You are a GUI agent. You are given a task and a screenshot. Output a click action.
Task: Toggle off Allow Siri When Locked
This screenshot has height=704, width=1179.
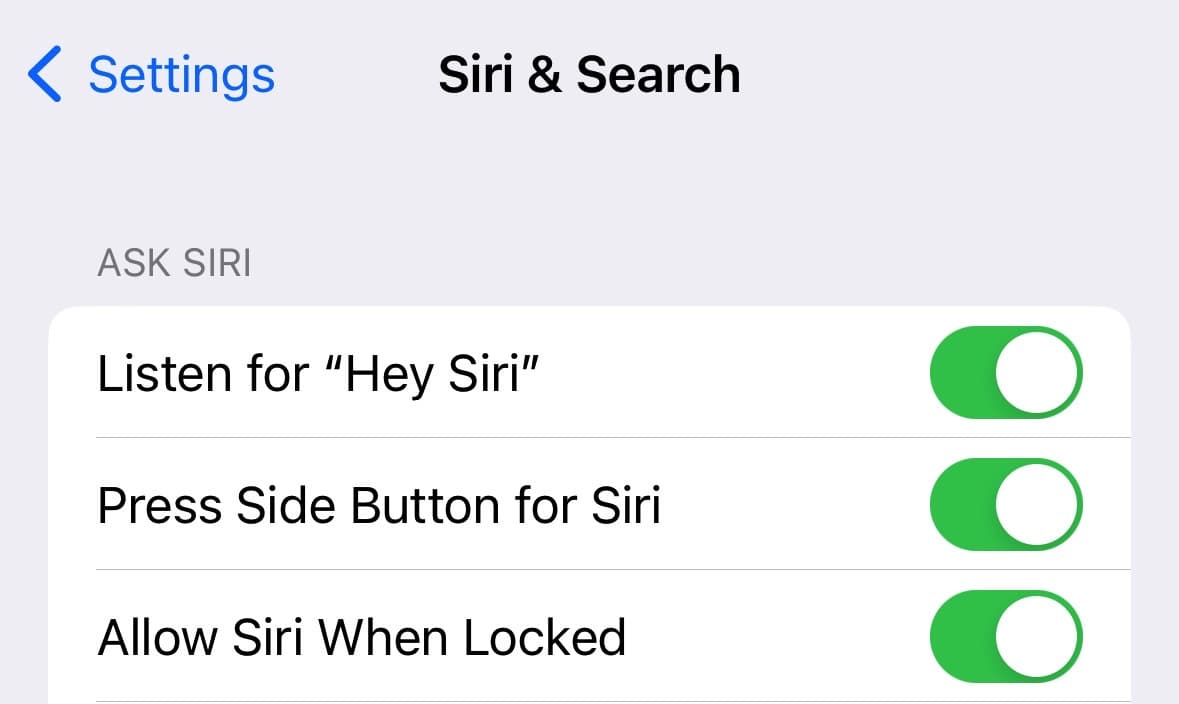tap(1006, 636)
